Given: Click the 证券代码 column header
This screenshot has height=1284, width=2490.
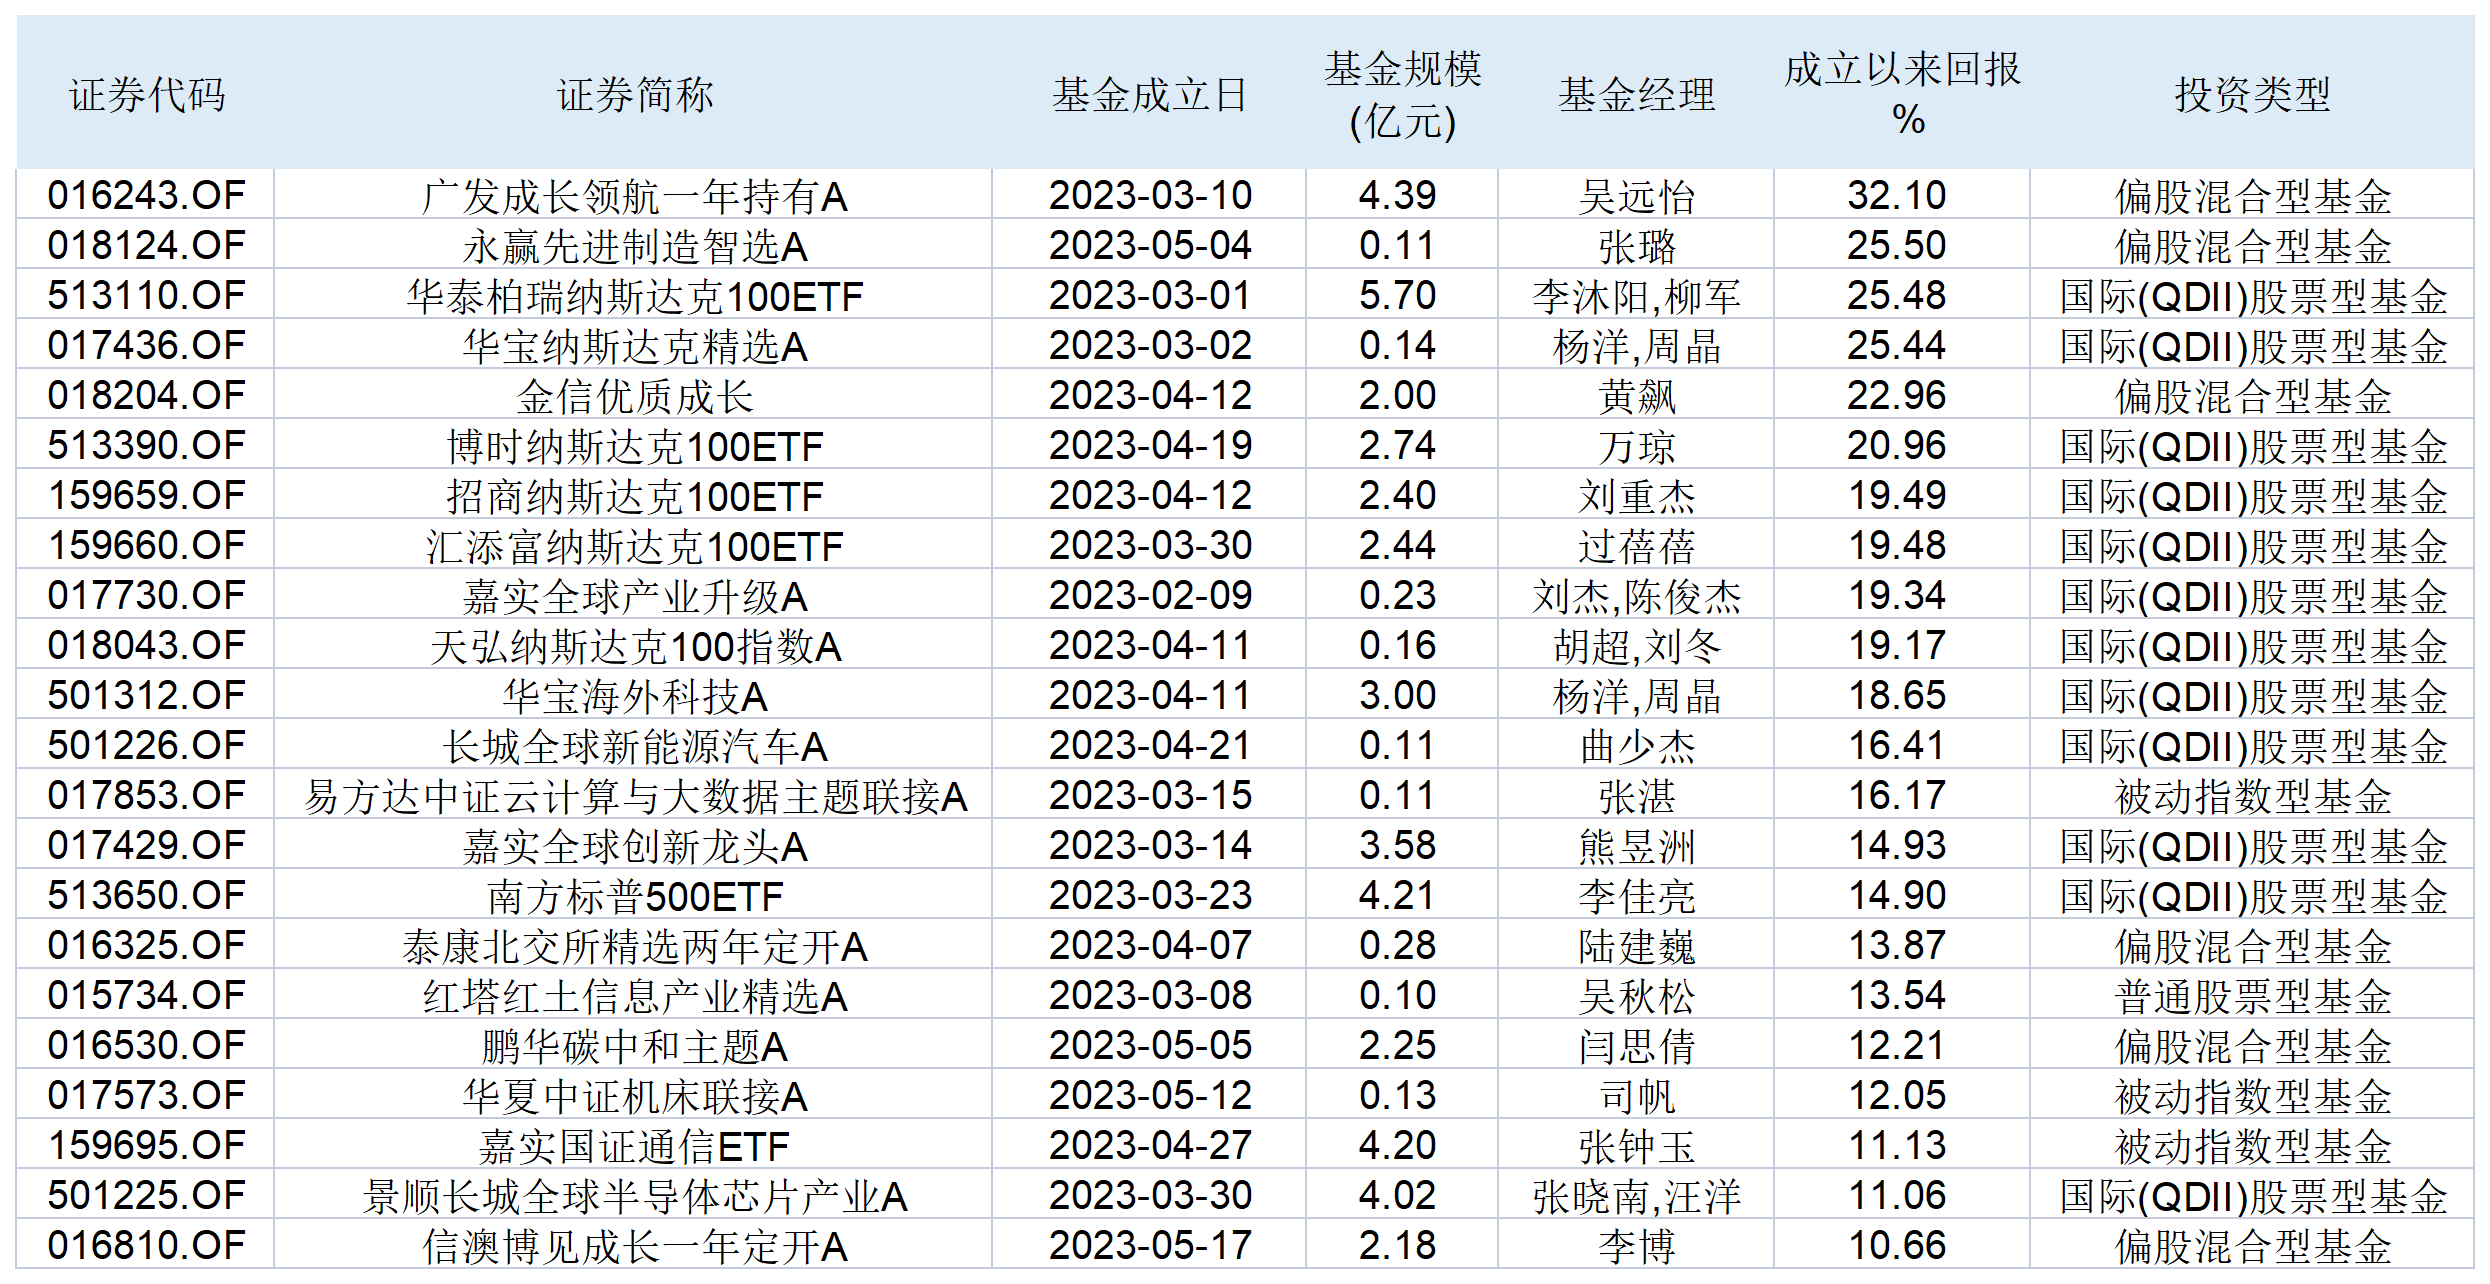Looking at the screenshot, I should click(x=146, y=95).
